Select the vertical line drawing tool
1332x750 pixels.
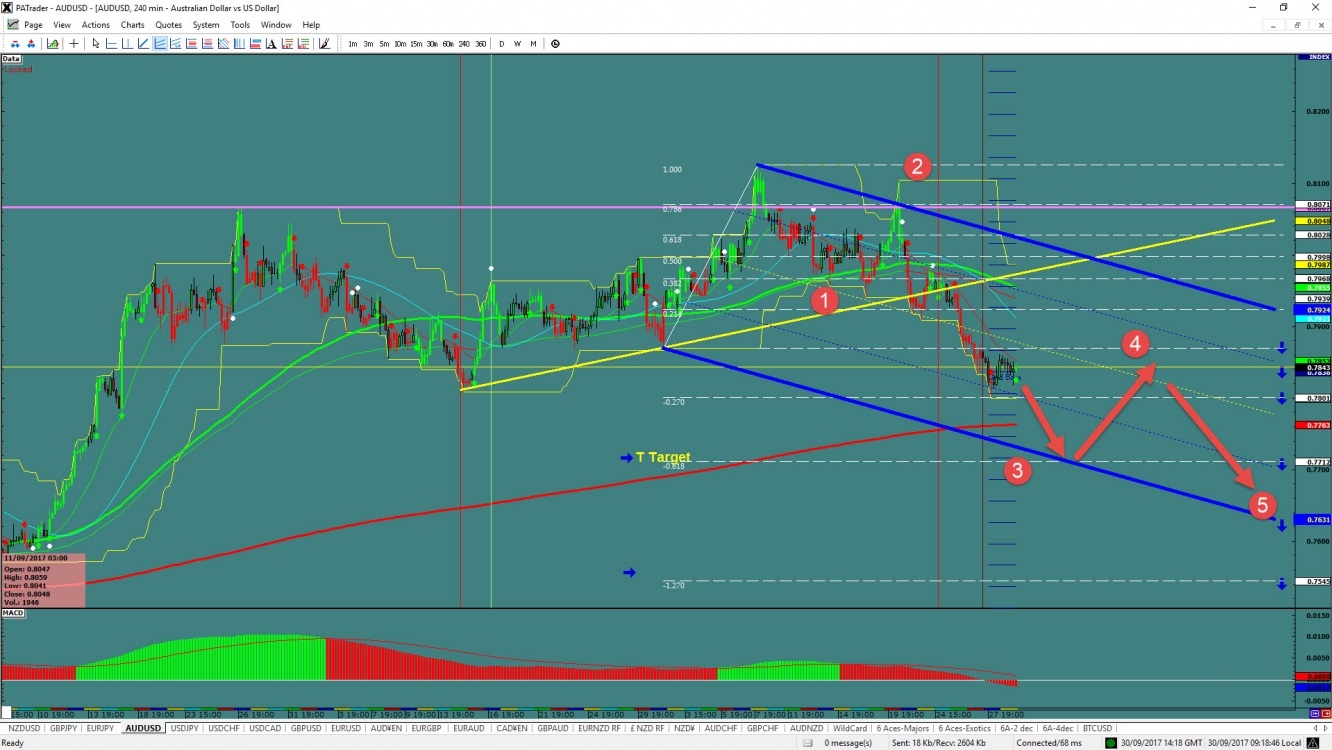[x=127, y=43]
